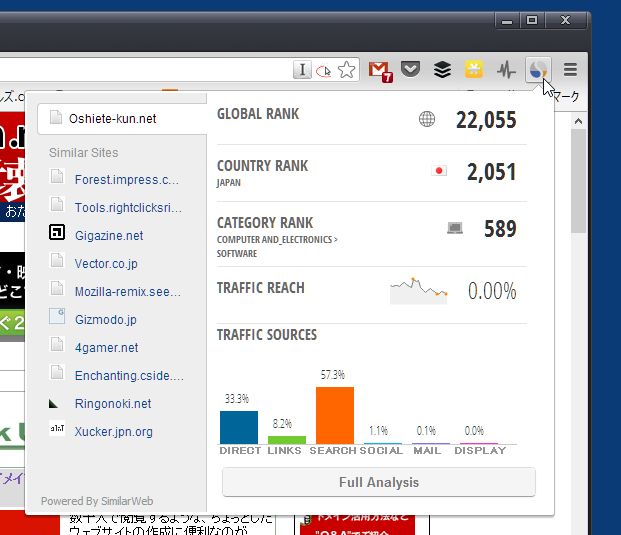This screenshot has height=535, width=621.
Task: Click the traffic reach 0.00% value
Action: [492, 291]
